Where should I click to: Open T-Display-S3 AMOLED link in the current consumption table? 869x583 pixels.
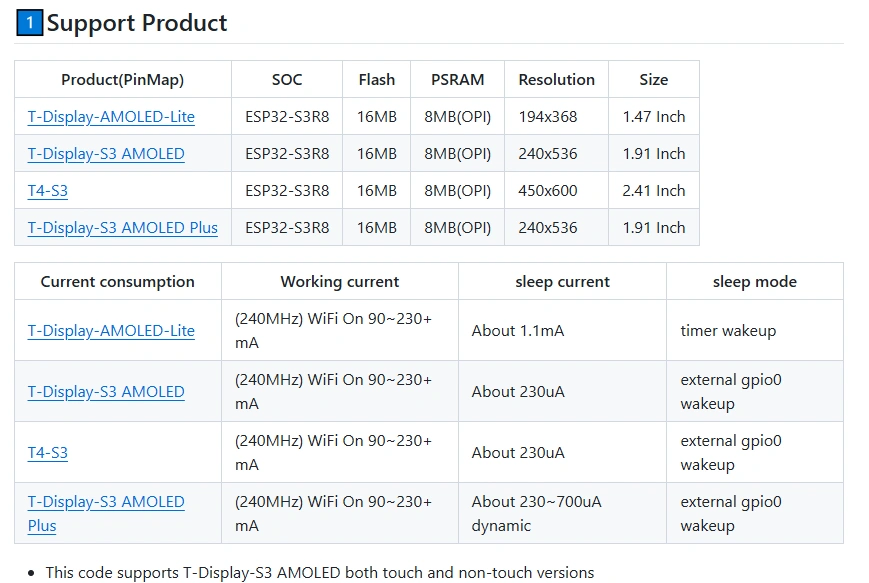(x=106, y=392)
